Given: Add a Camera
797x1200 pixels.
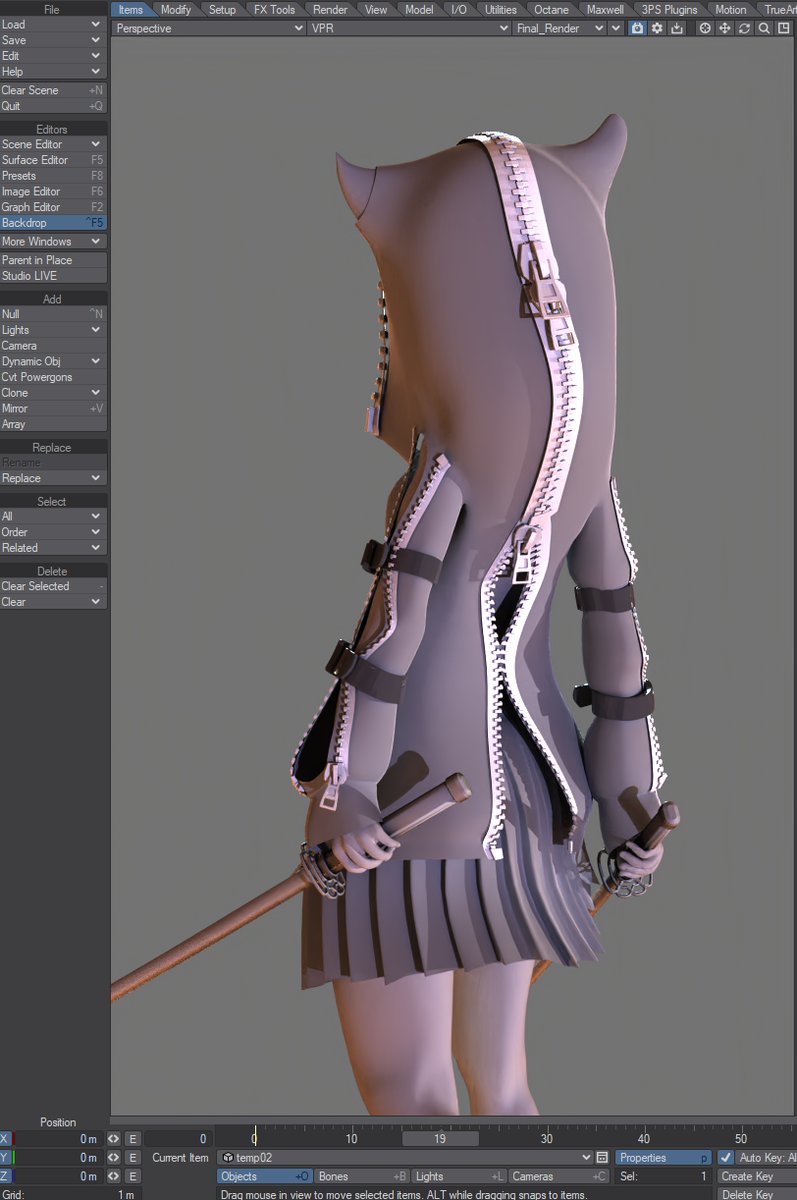Looking at the screenshot, I should pos(53,346).
